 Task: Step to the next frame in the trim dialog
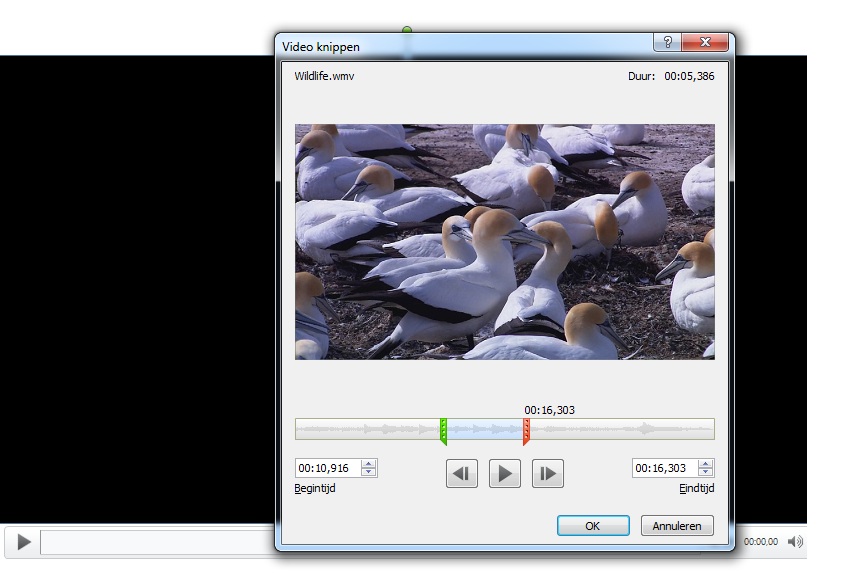coord(548,474)
